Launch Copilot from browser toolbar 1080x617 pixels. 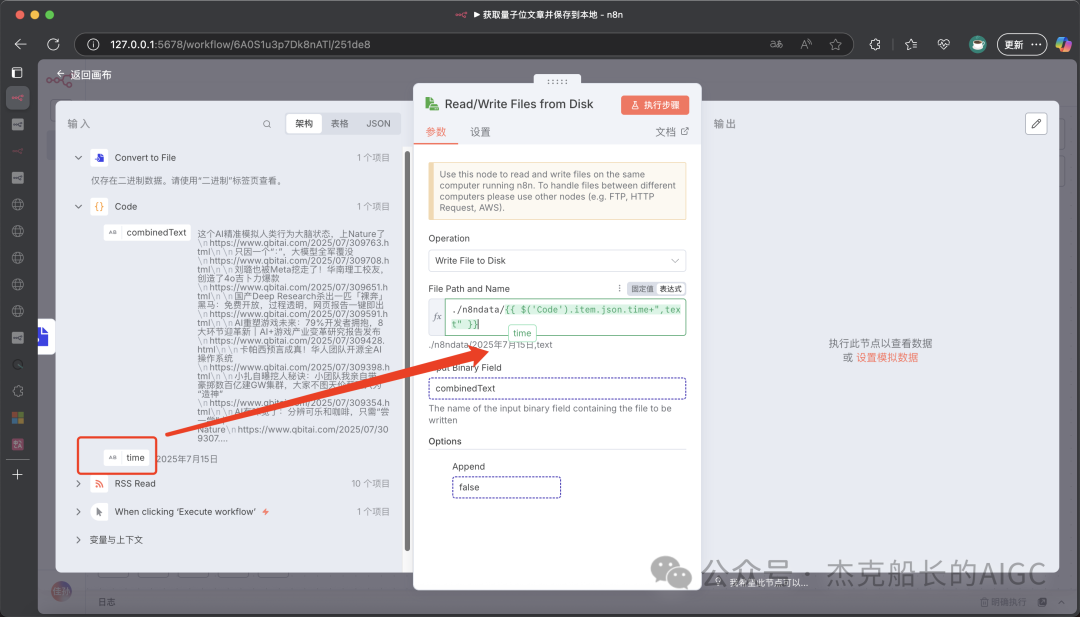(x=1063, y=44)
